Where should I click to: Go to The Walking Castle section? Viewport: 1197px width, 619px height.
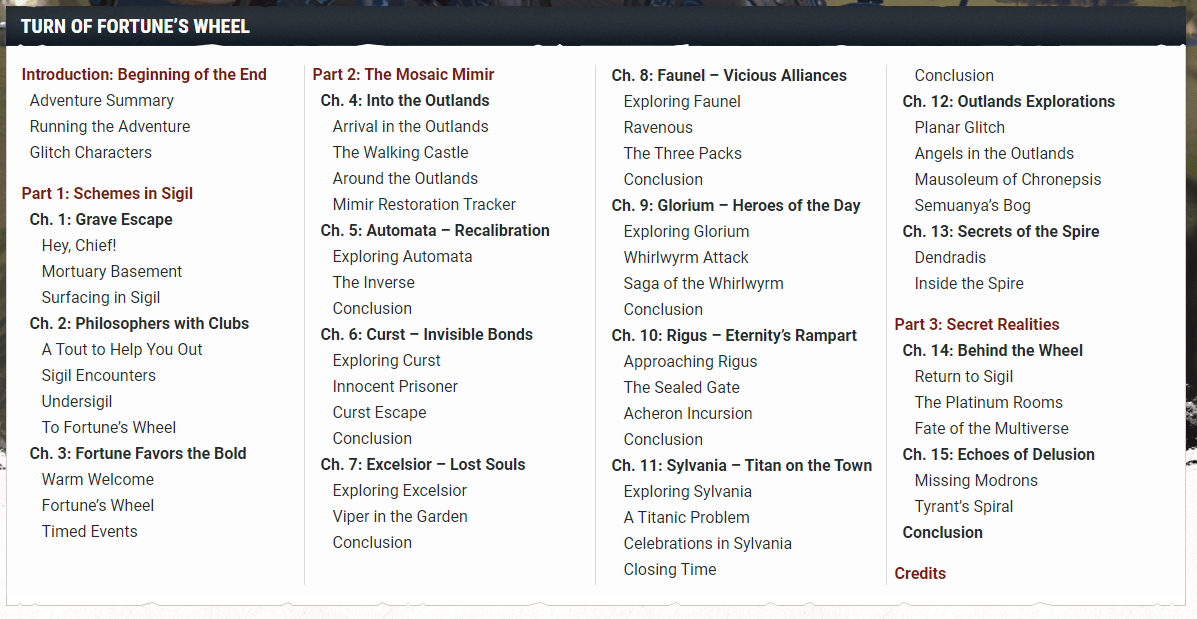(x=400, y=153)
